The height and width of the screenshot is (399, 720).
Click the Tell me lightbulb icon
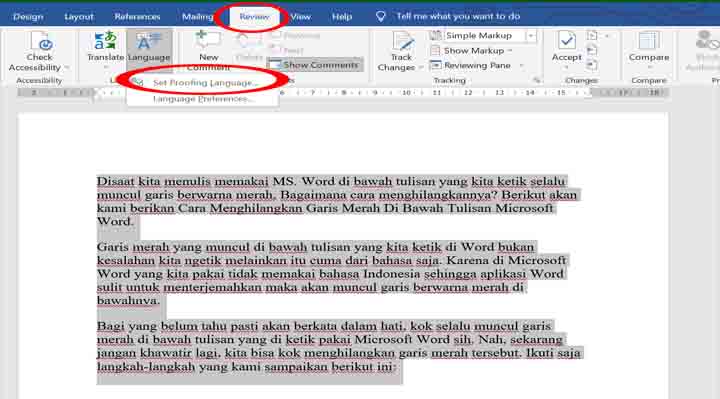pos(381,17)
